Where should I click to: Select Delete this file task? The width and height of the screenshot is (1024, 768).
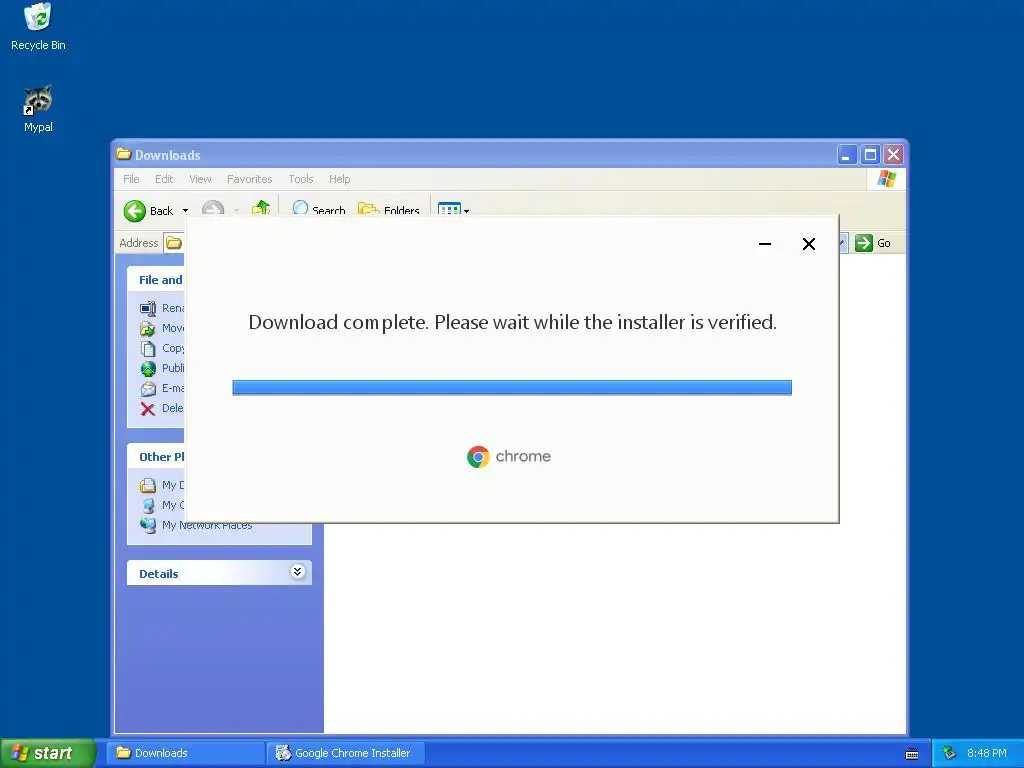point(162,408)
